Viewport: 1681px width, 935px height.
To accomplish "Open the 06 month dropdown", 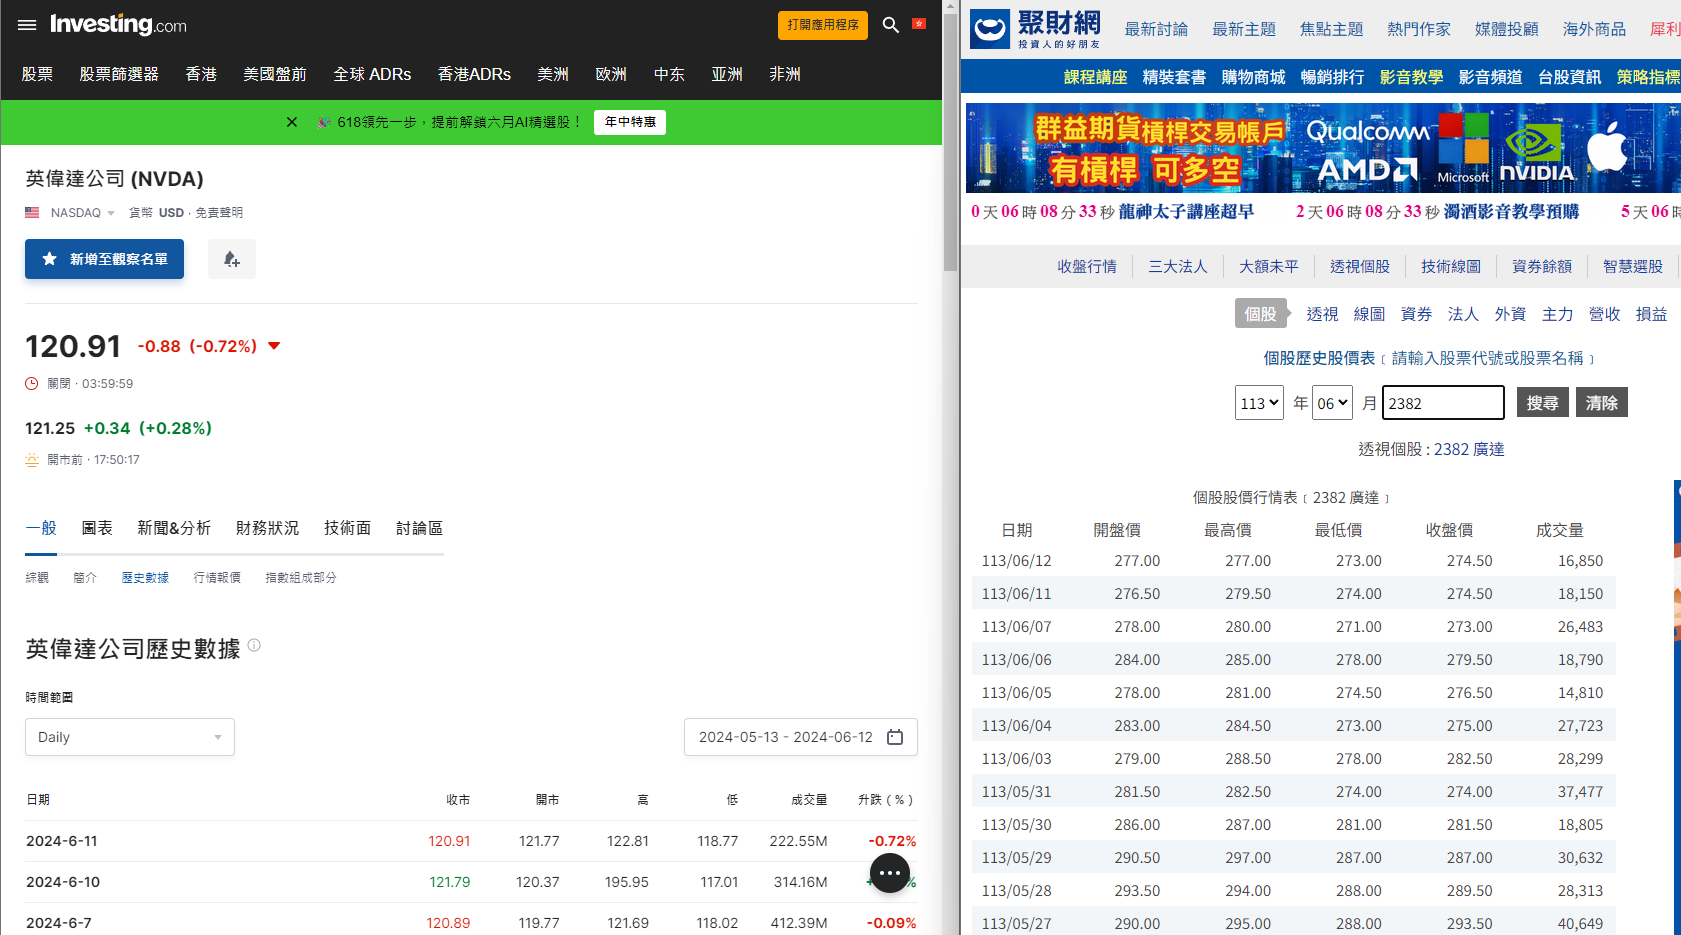I will pyautogui.click(x=1332, y=403).
